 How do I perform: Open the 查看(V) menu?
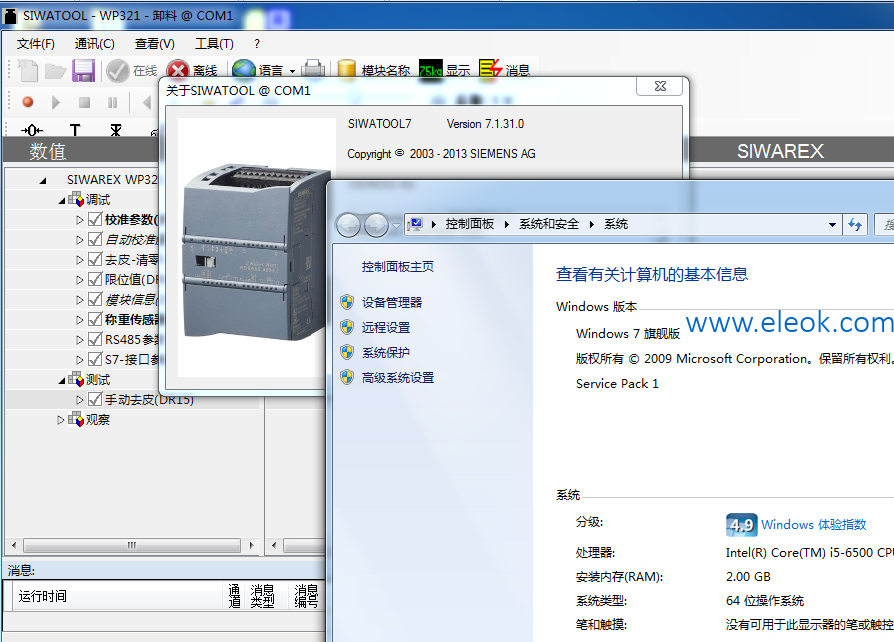[155, 44]
